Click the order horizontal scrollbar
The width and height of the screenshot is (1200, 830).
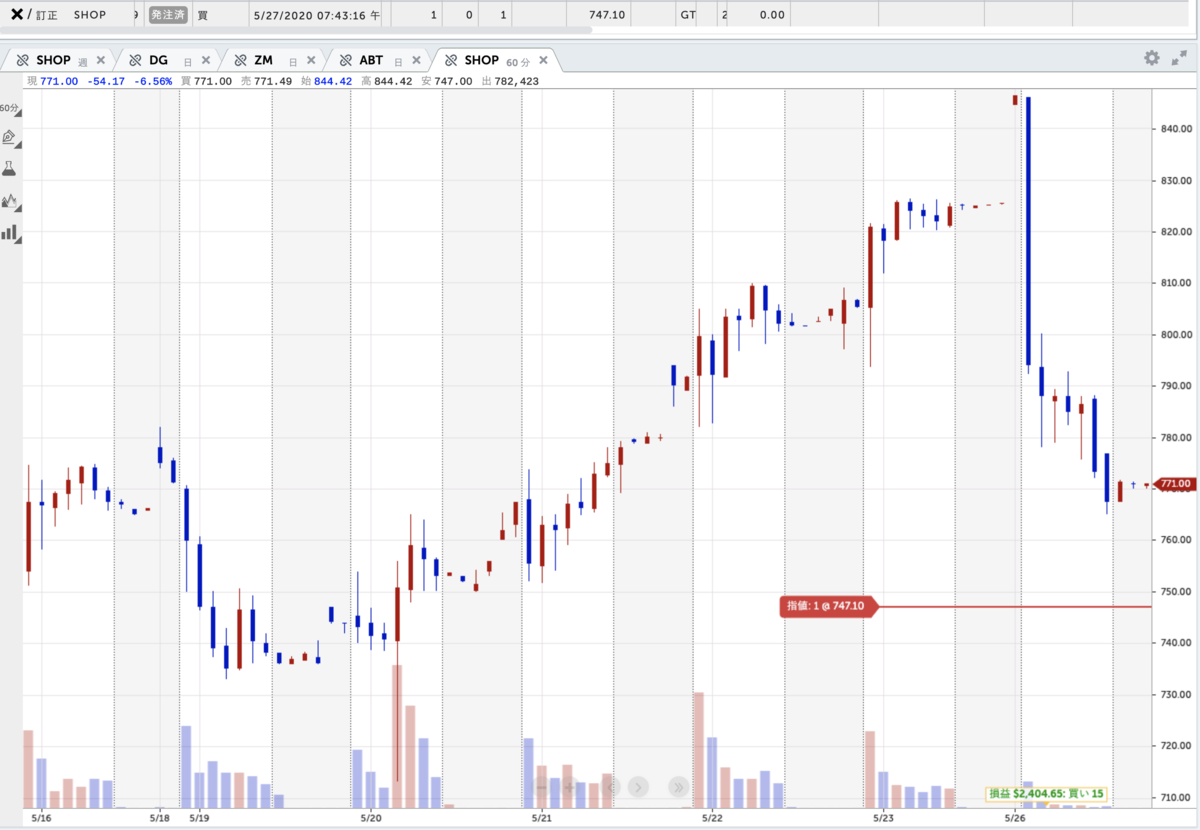pos(296,29)
